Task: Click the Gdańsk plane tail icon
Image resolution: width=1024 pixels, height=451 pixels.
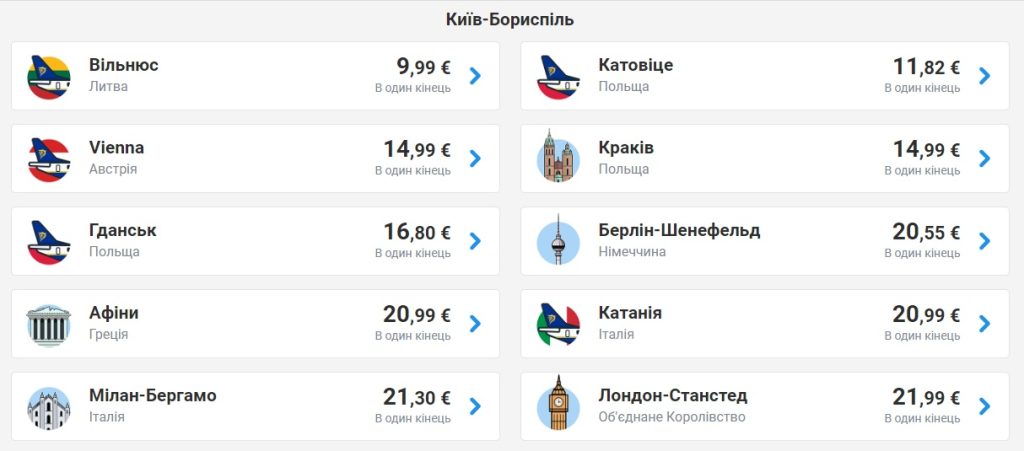Action: point(49,241)
